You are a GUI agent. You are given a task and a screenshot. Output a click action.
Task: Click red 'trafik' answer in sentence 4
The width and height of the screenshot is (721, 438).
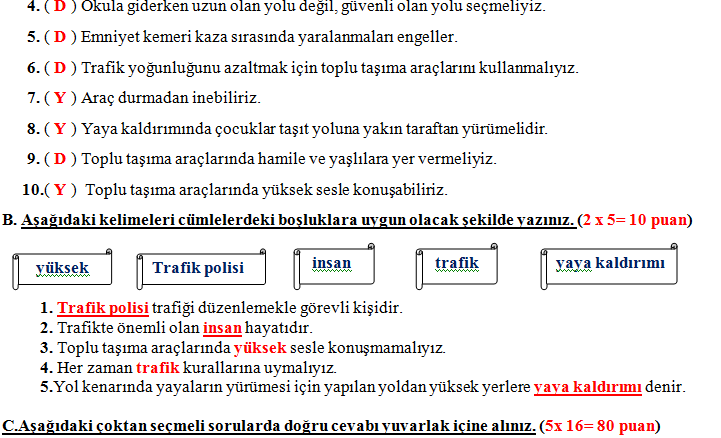tap(156, 368)
